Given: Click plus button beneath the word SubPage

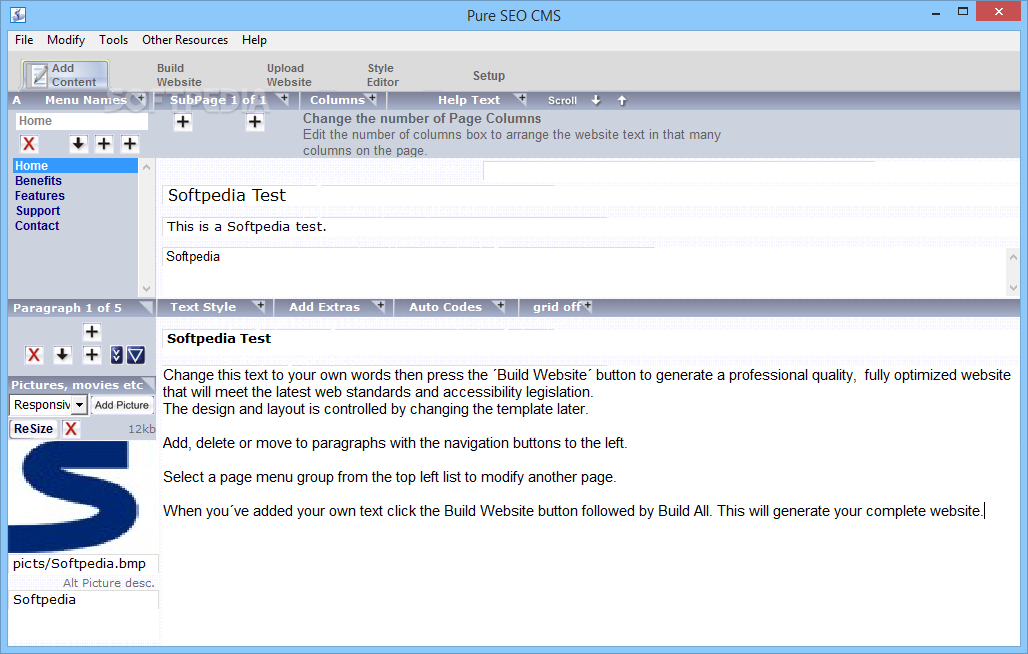Looking at the screenshot, I should coord(183,122).
